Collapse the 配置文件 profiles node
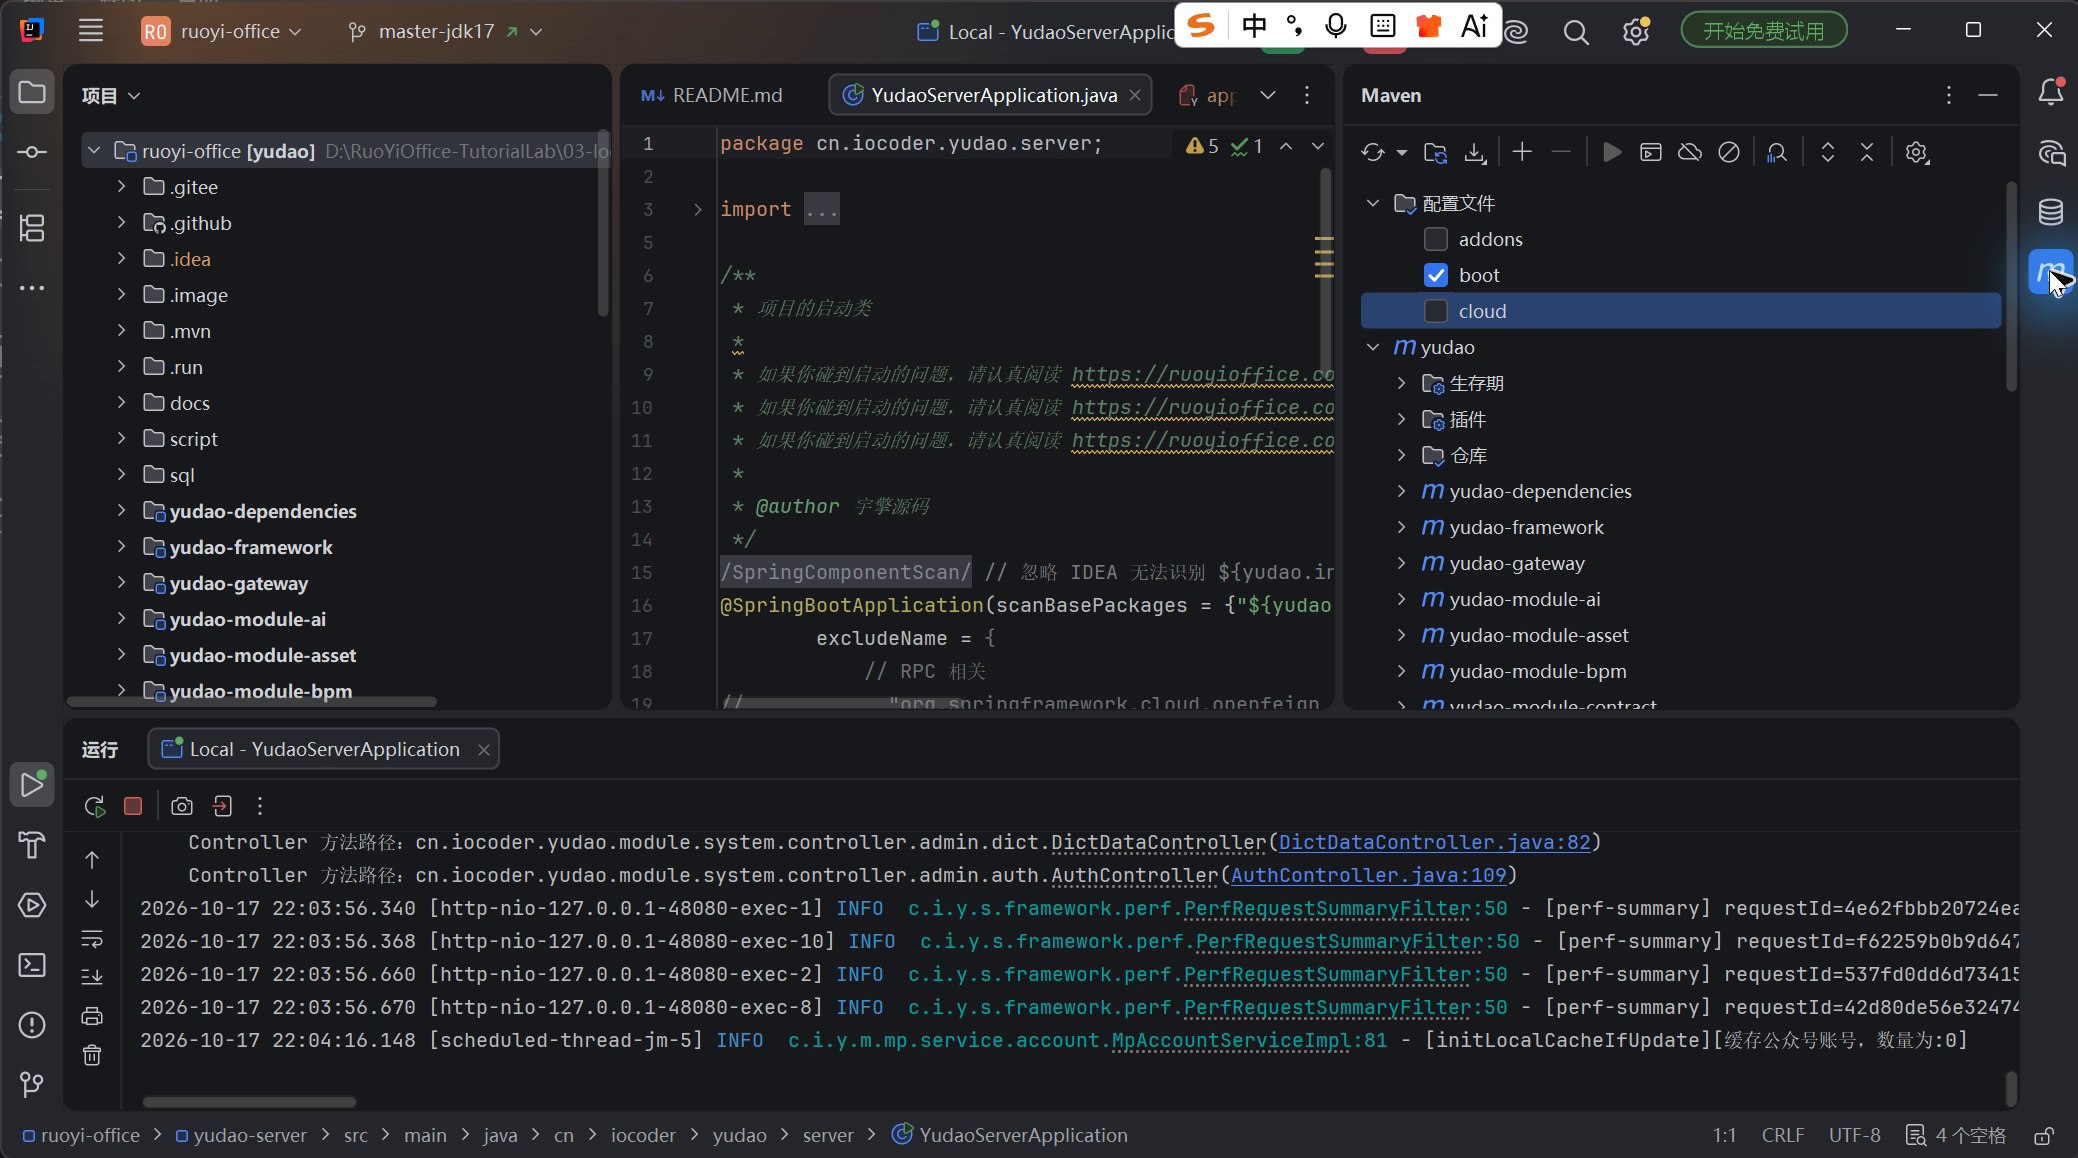This screenshot has height=1158, width=2078. [1373, 203]
